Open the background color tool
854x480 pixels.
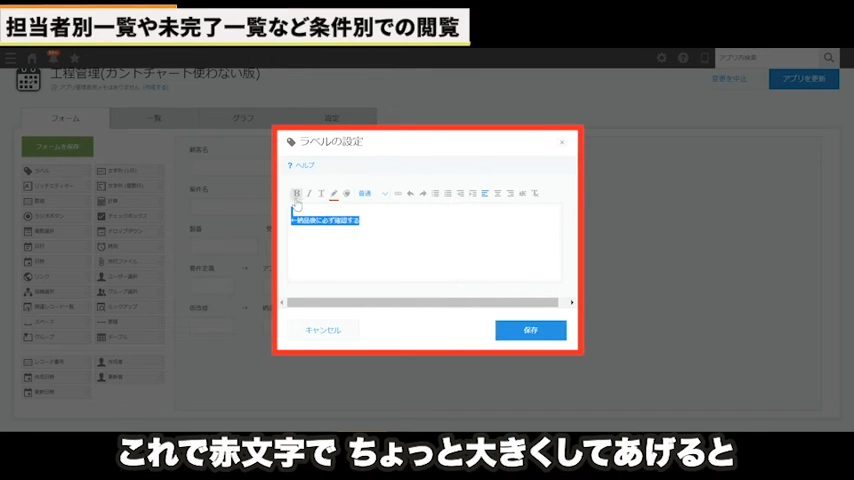point(346,193)
